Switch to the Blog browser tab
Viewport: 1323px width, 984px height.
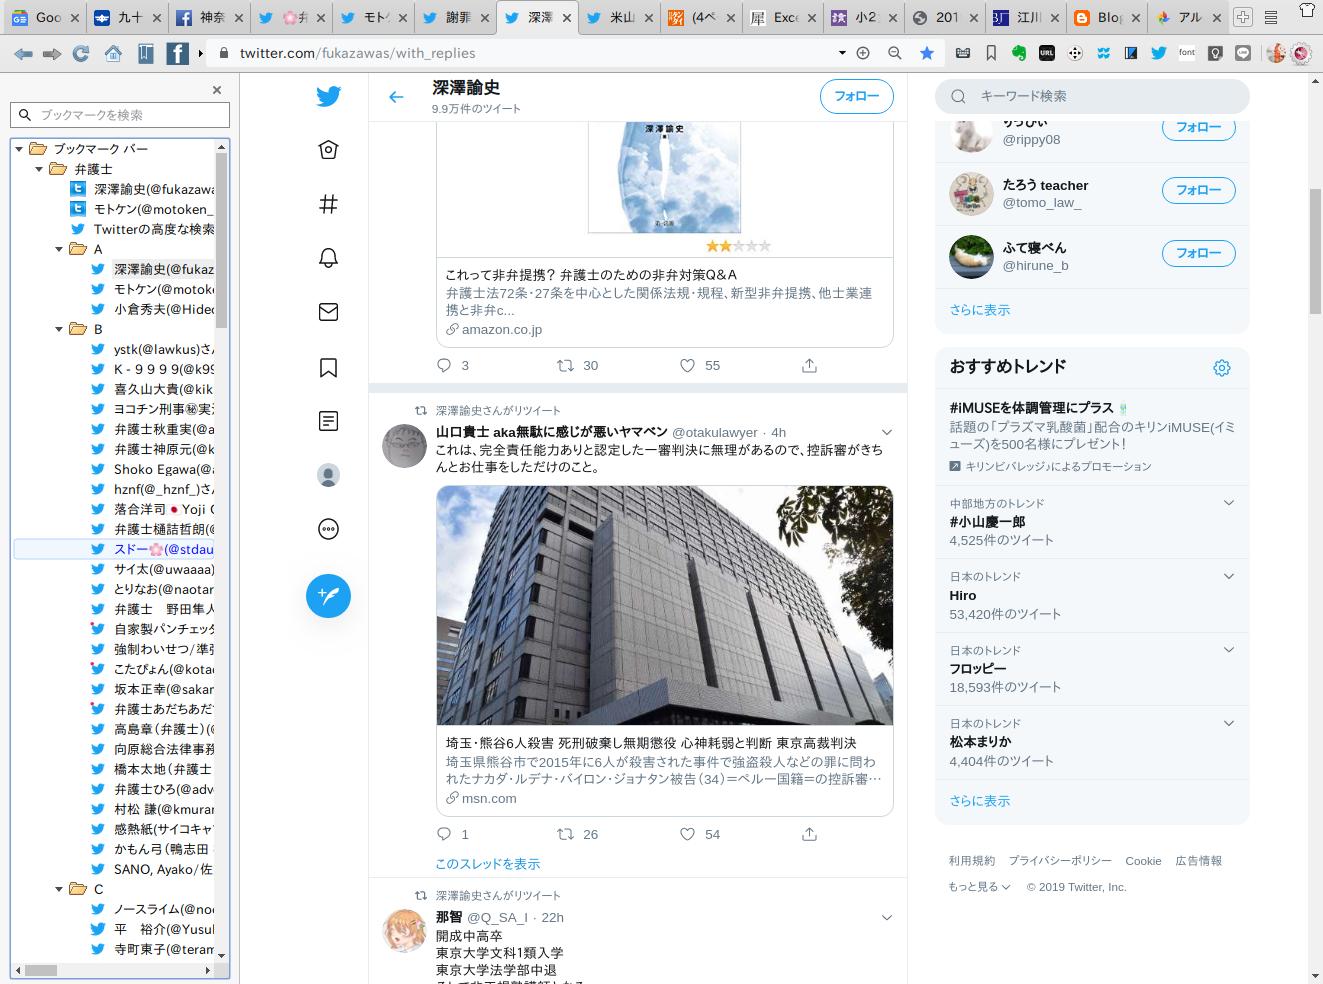[1105, 17]
